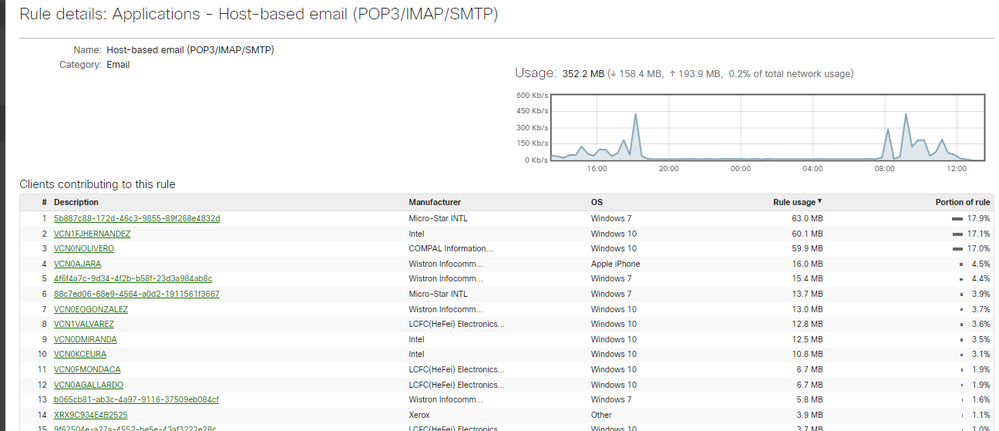Open client VCN0AGALLARDO
The height and width of the screenshot is (431, 999).
(89, 385)
